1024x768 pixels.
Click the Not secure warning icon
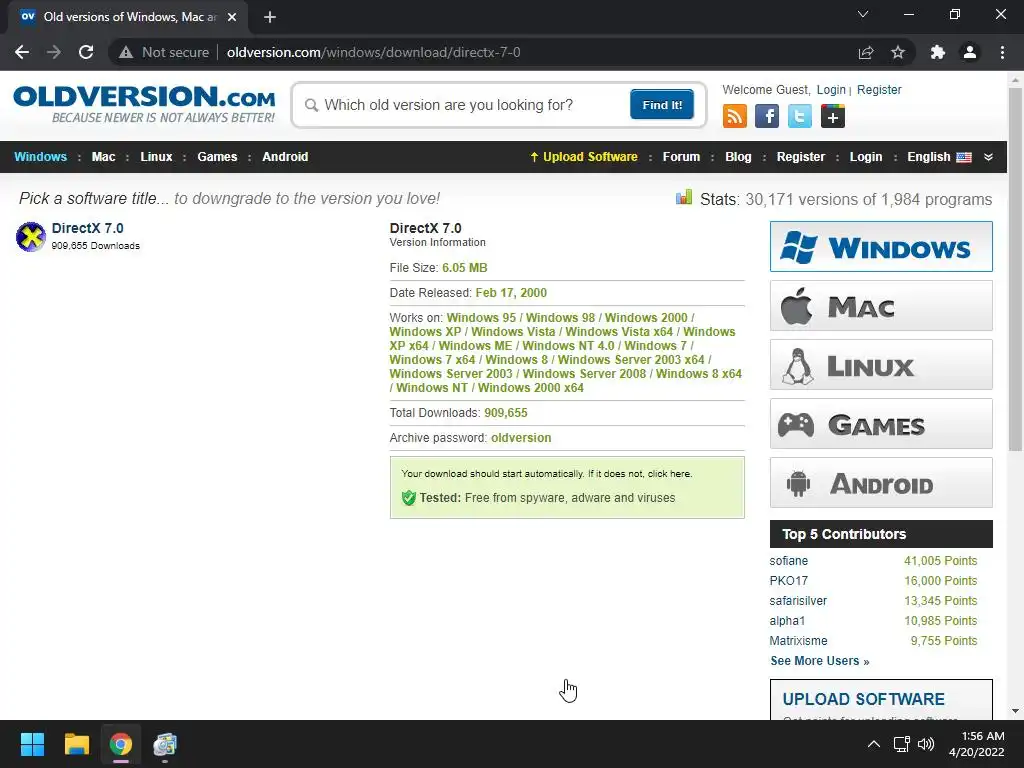pos(126,52)
